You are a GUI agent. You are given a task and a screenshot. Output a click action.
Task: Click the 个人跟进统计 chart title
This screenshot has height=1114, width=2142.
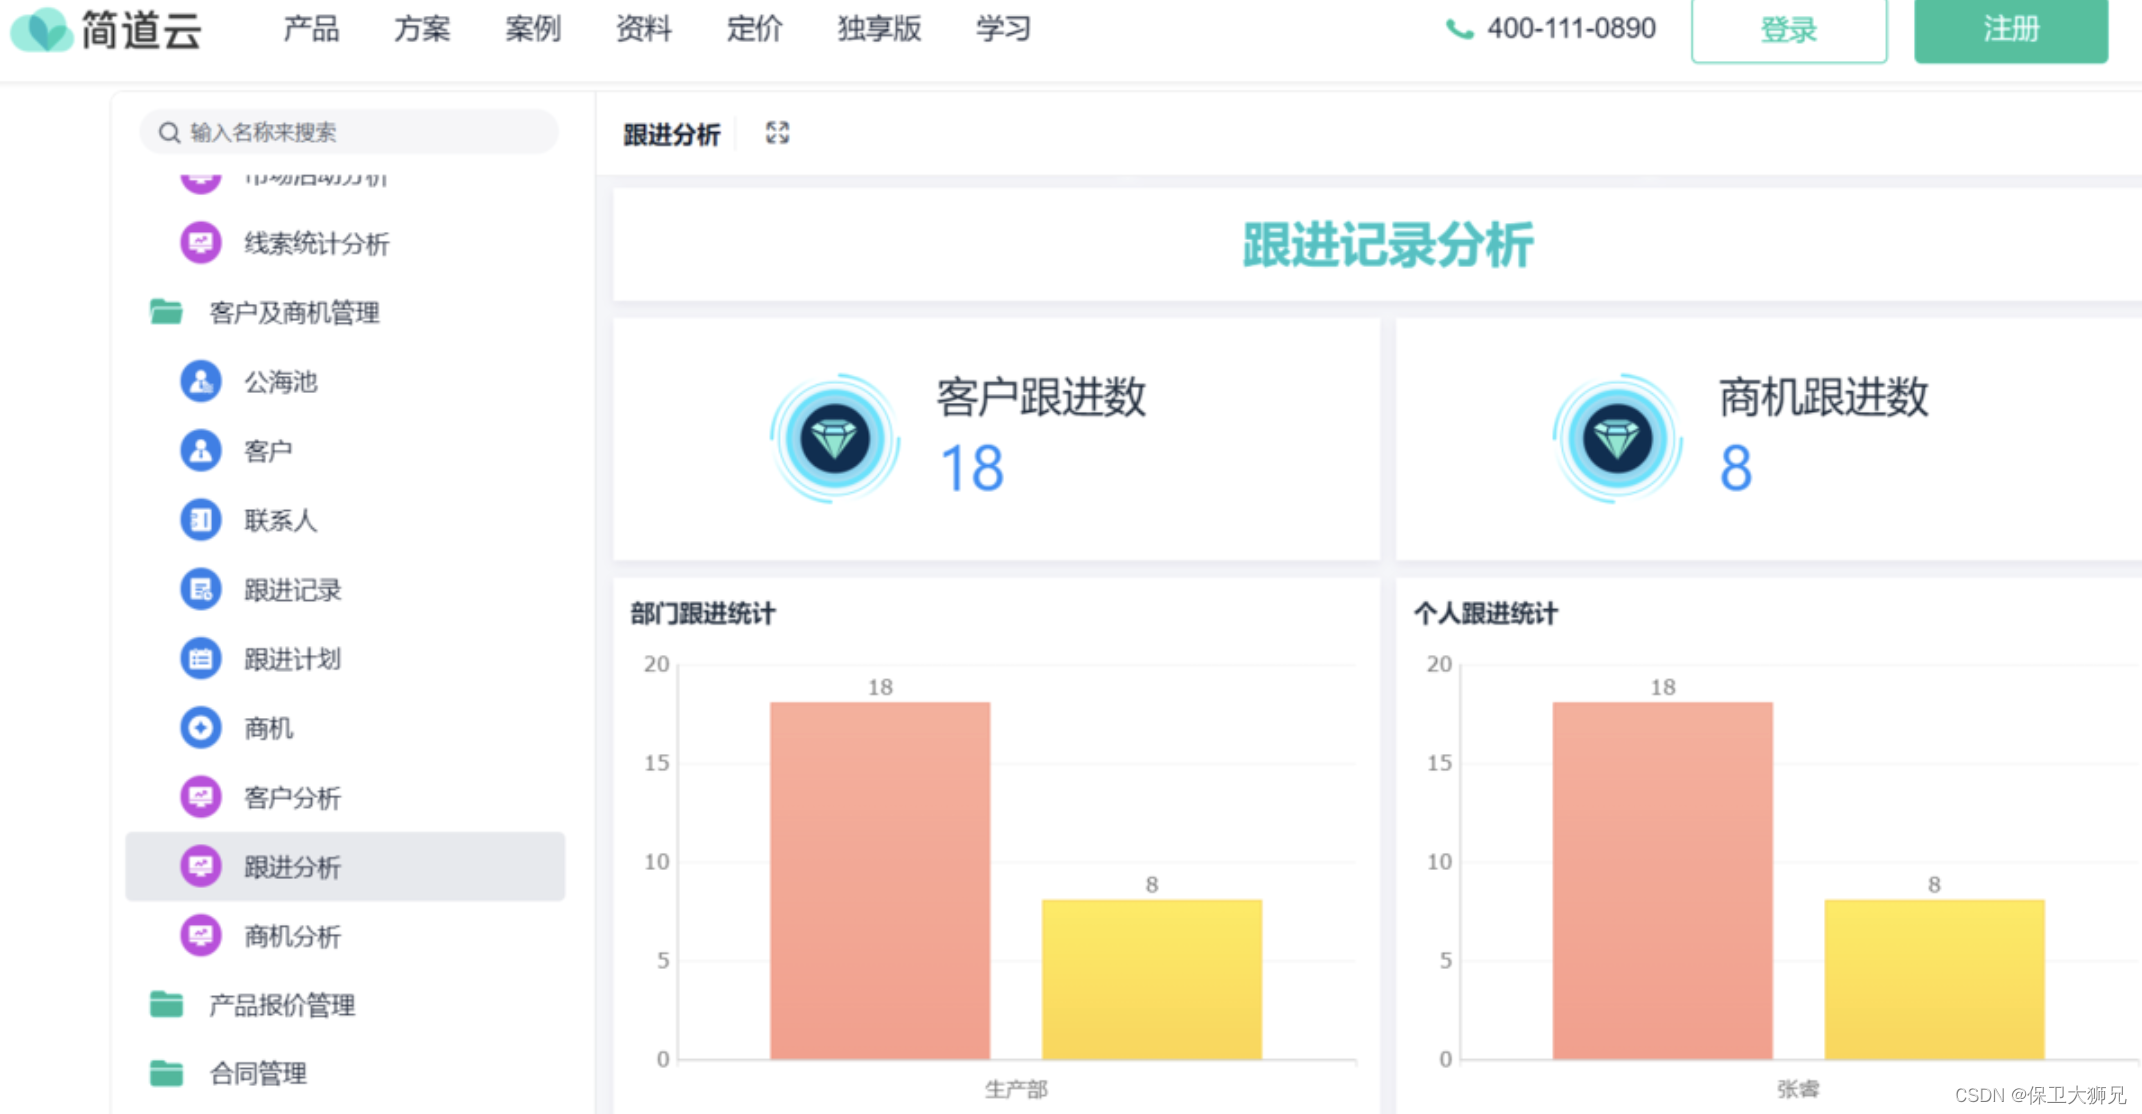pos(1486,614)
